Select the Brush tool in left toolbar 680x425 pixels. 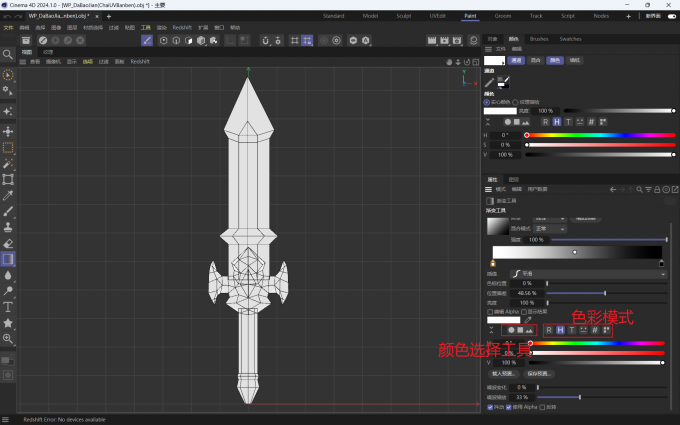(8, 211)
